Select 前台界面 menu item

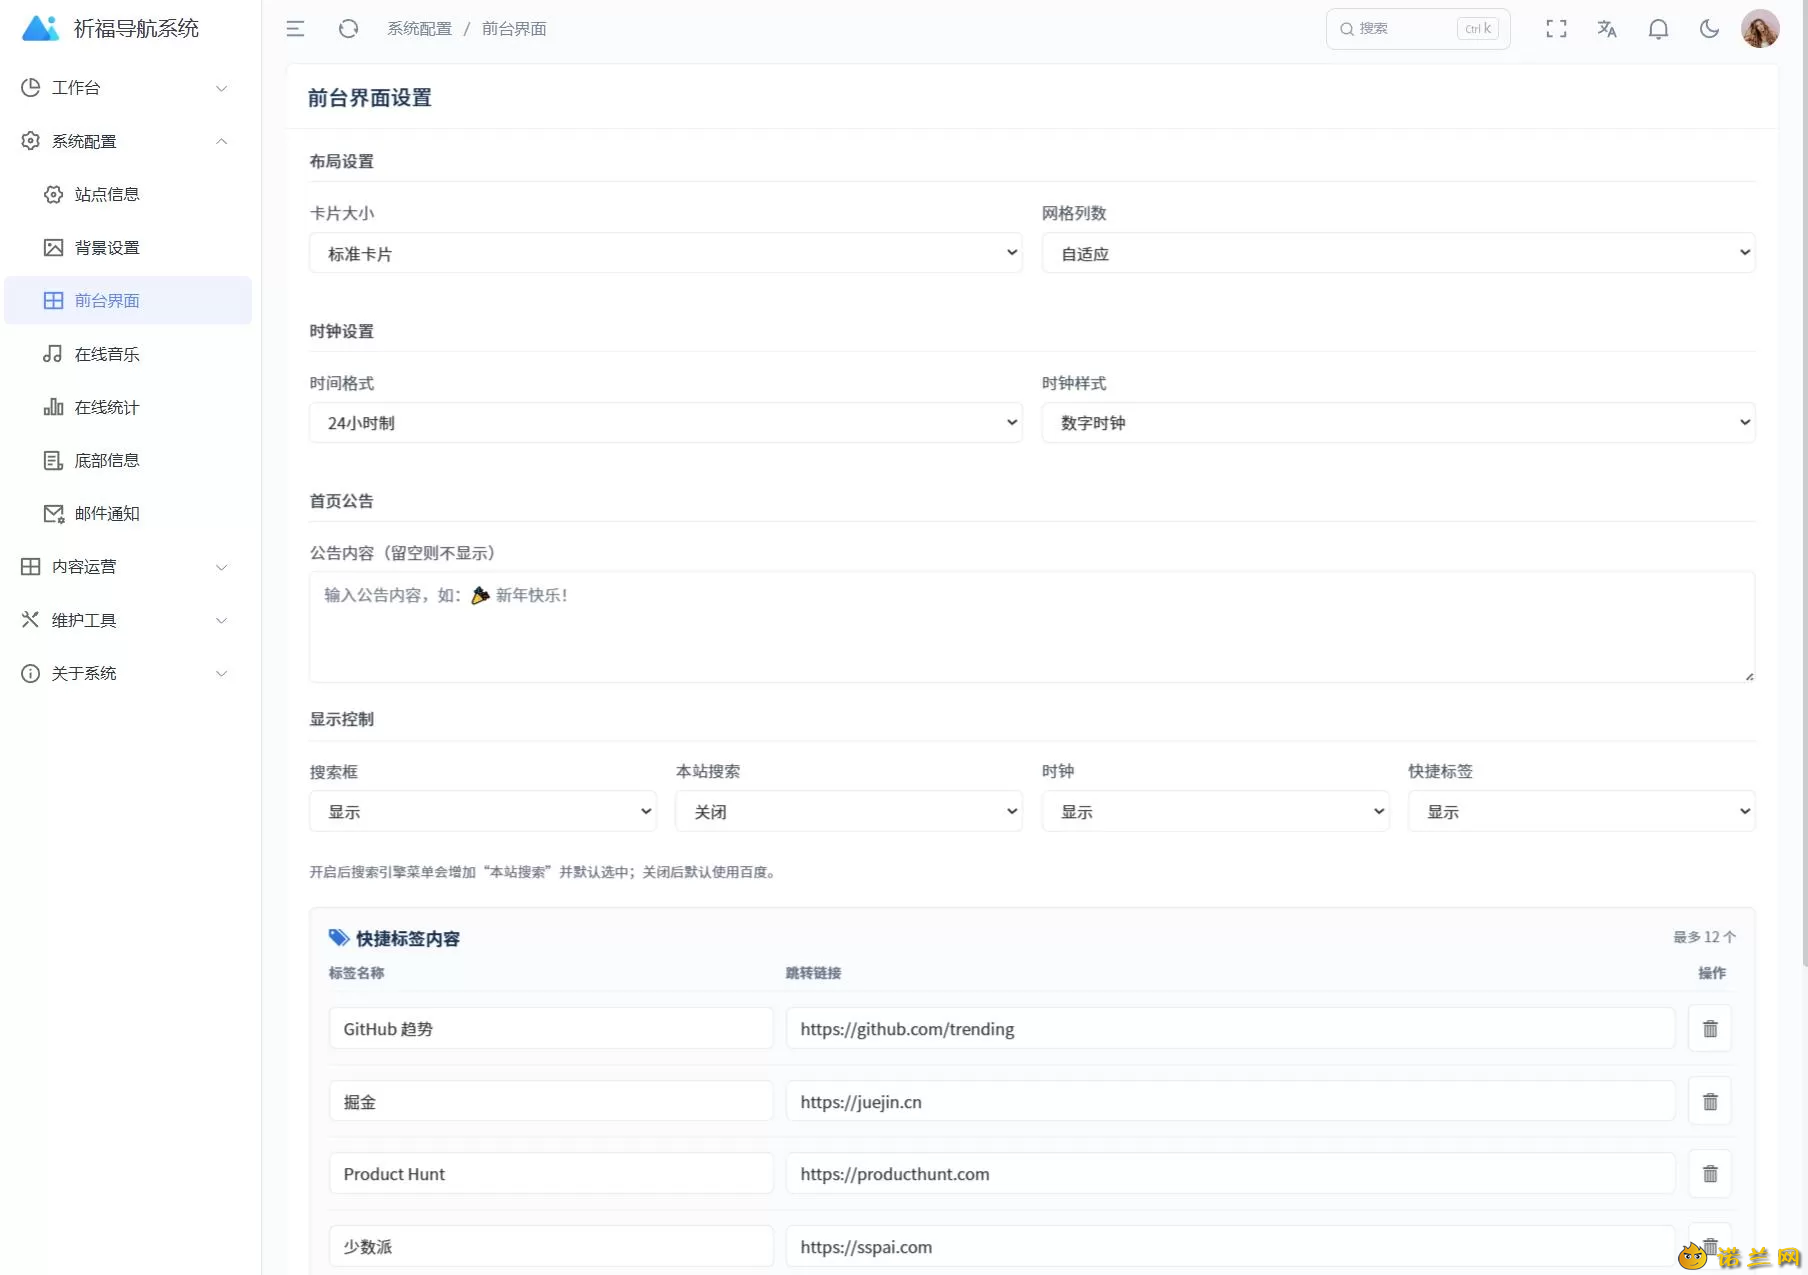128,300
